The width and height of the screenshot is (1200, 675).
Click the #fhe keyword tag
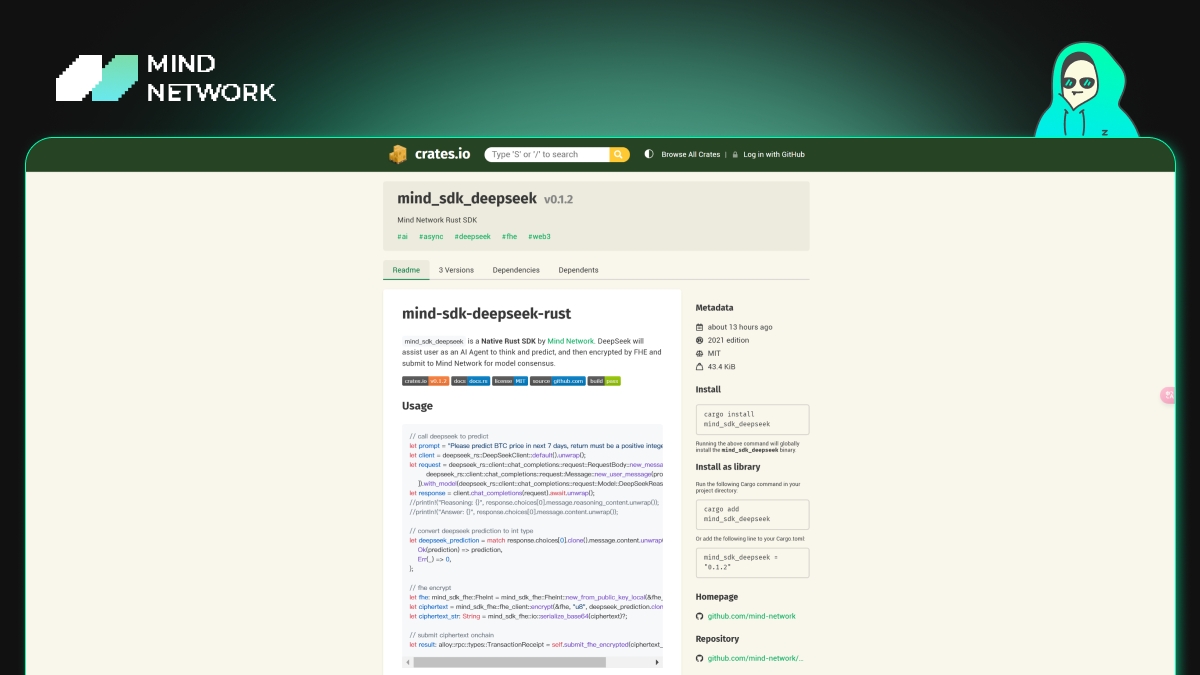509,237
